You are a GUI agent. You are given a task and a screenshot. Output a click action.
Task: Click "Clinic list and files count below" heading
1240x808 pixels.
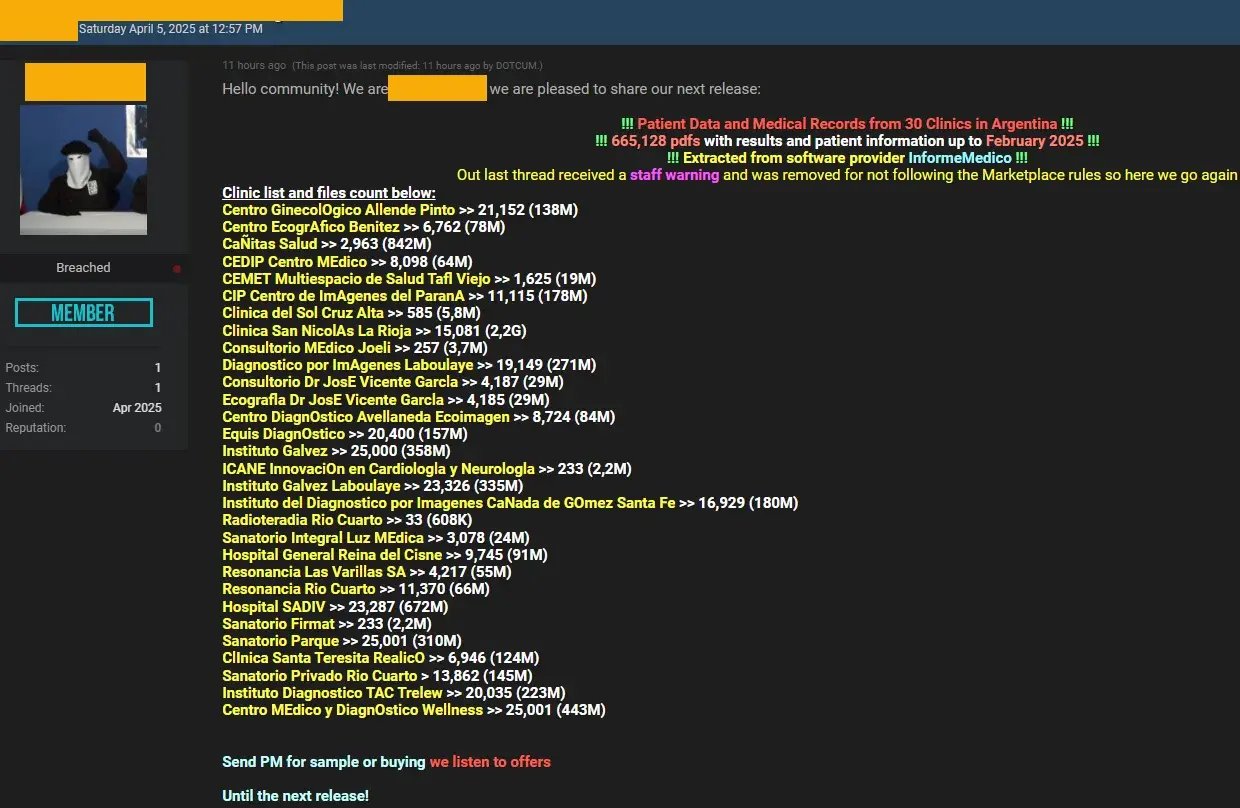(x=328, y=193)
